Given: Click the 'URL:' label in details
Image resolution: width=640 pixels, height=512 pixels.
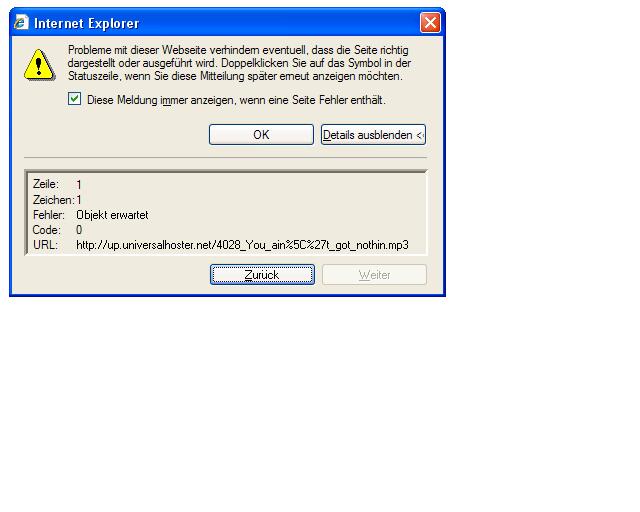Looking at the screenshot, I should pyautogui.click(x=45, y=245).
